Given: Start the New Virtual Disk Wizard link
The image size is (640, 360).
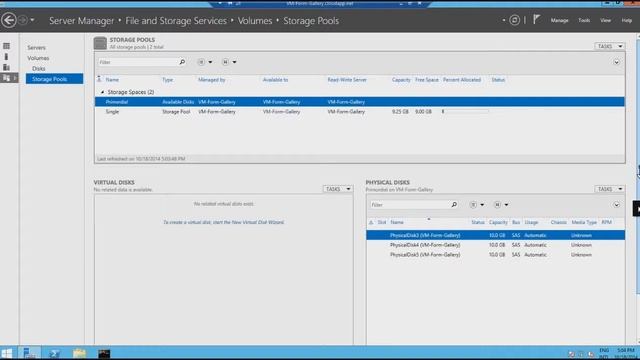Looking at the screenshot, I should 224,222.
